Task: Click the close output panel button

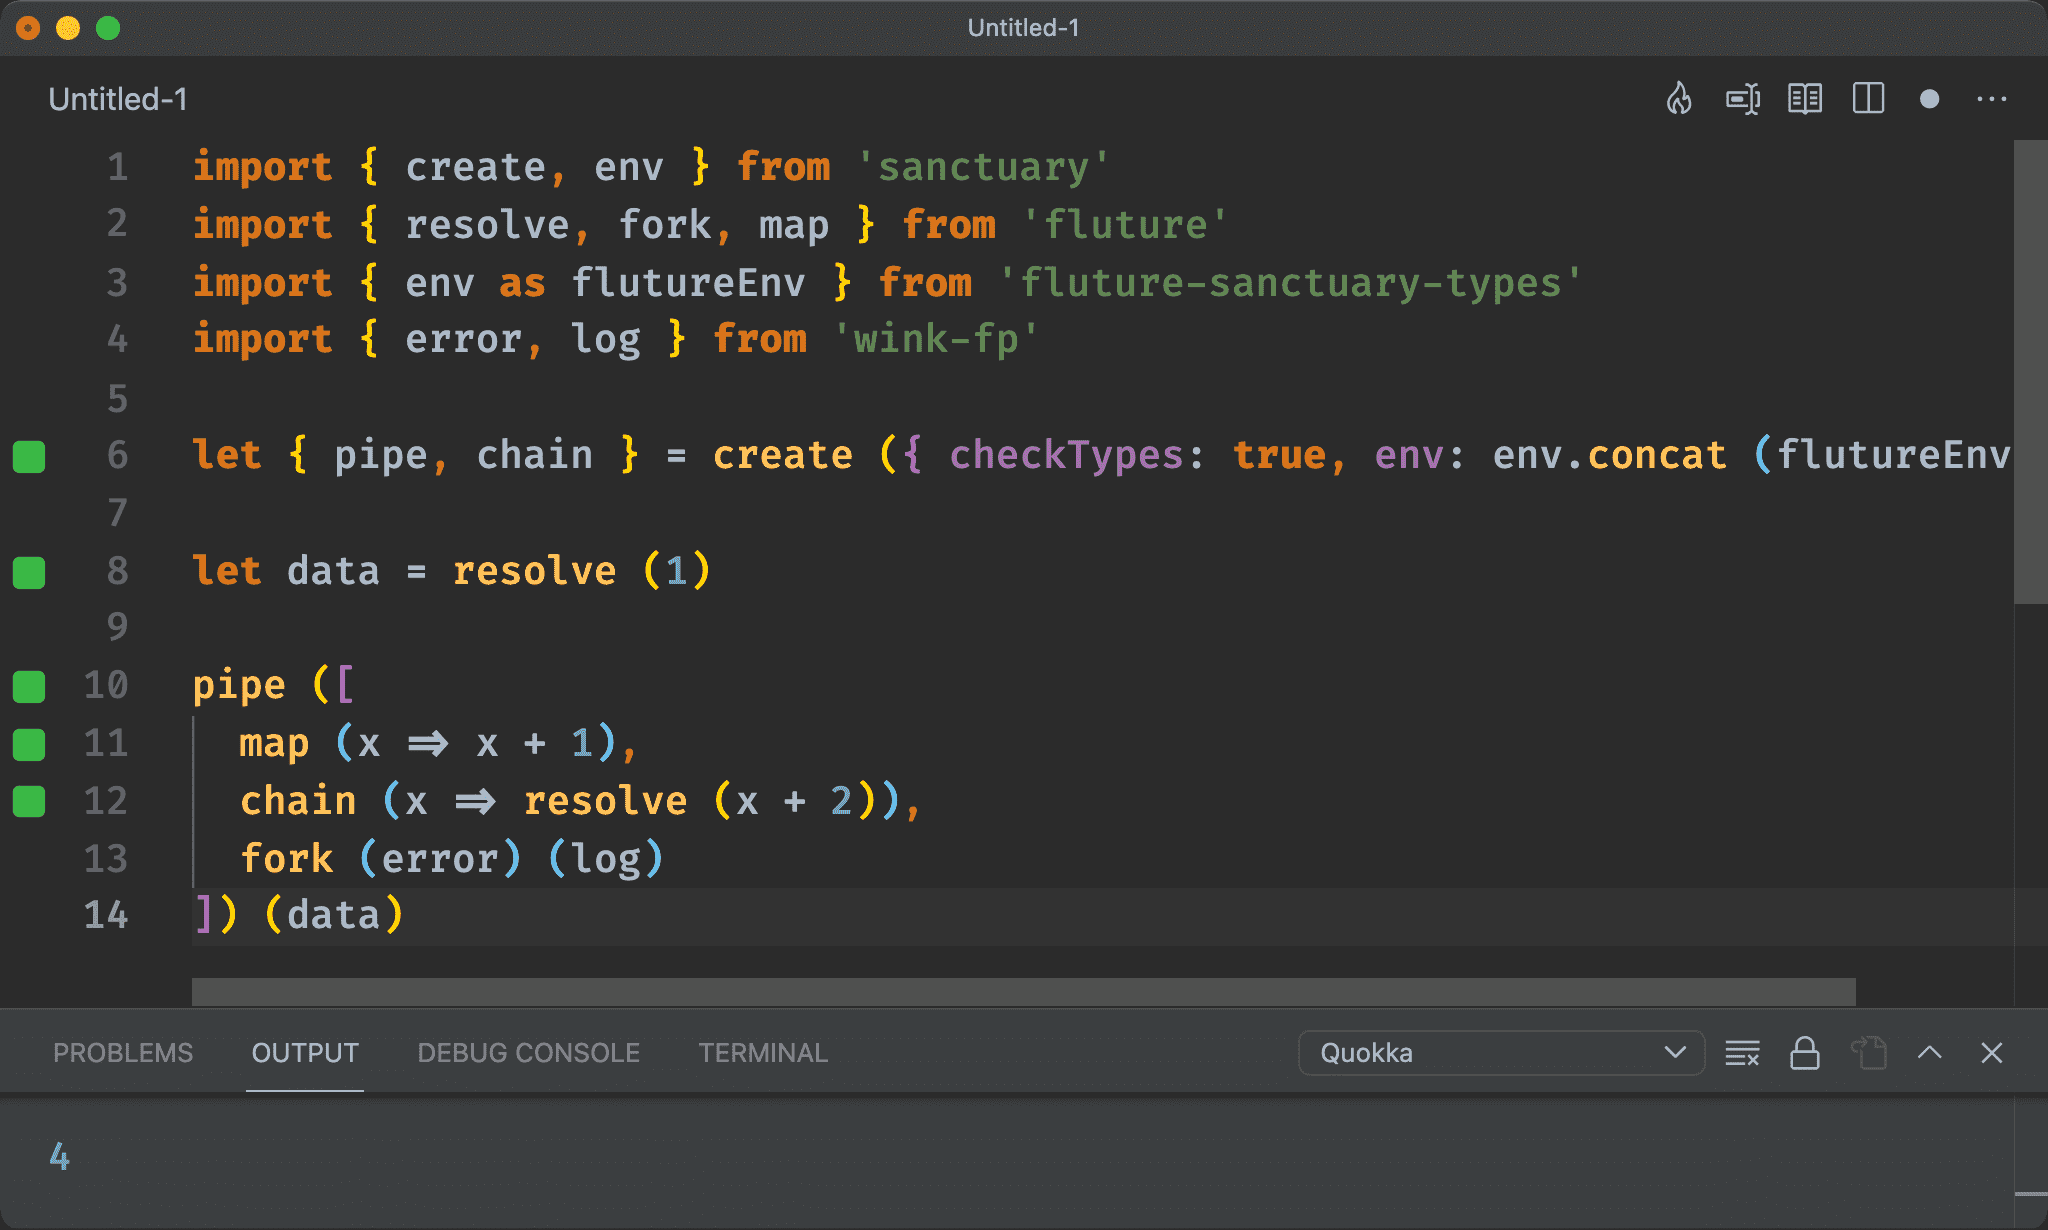Action: [1992, 1053]
